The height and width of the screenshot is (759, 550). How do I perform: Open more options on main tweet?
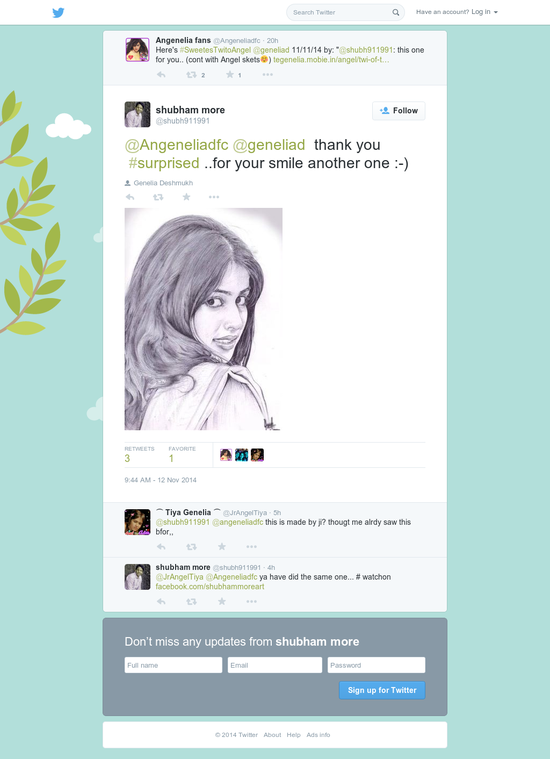[214, 197]
